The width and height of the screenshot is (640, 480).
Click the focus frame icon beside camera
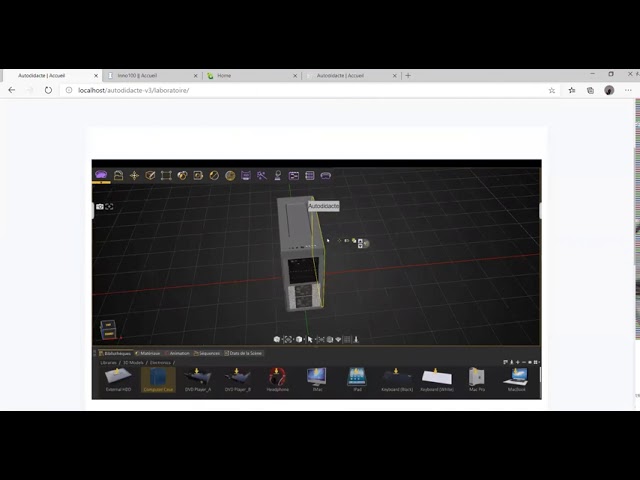109,207
